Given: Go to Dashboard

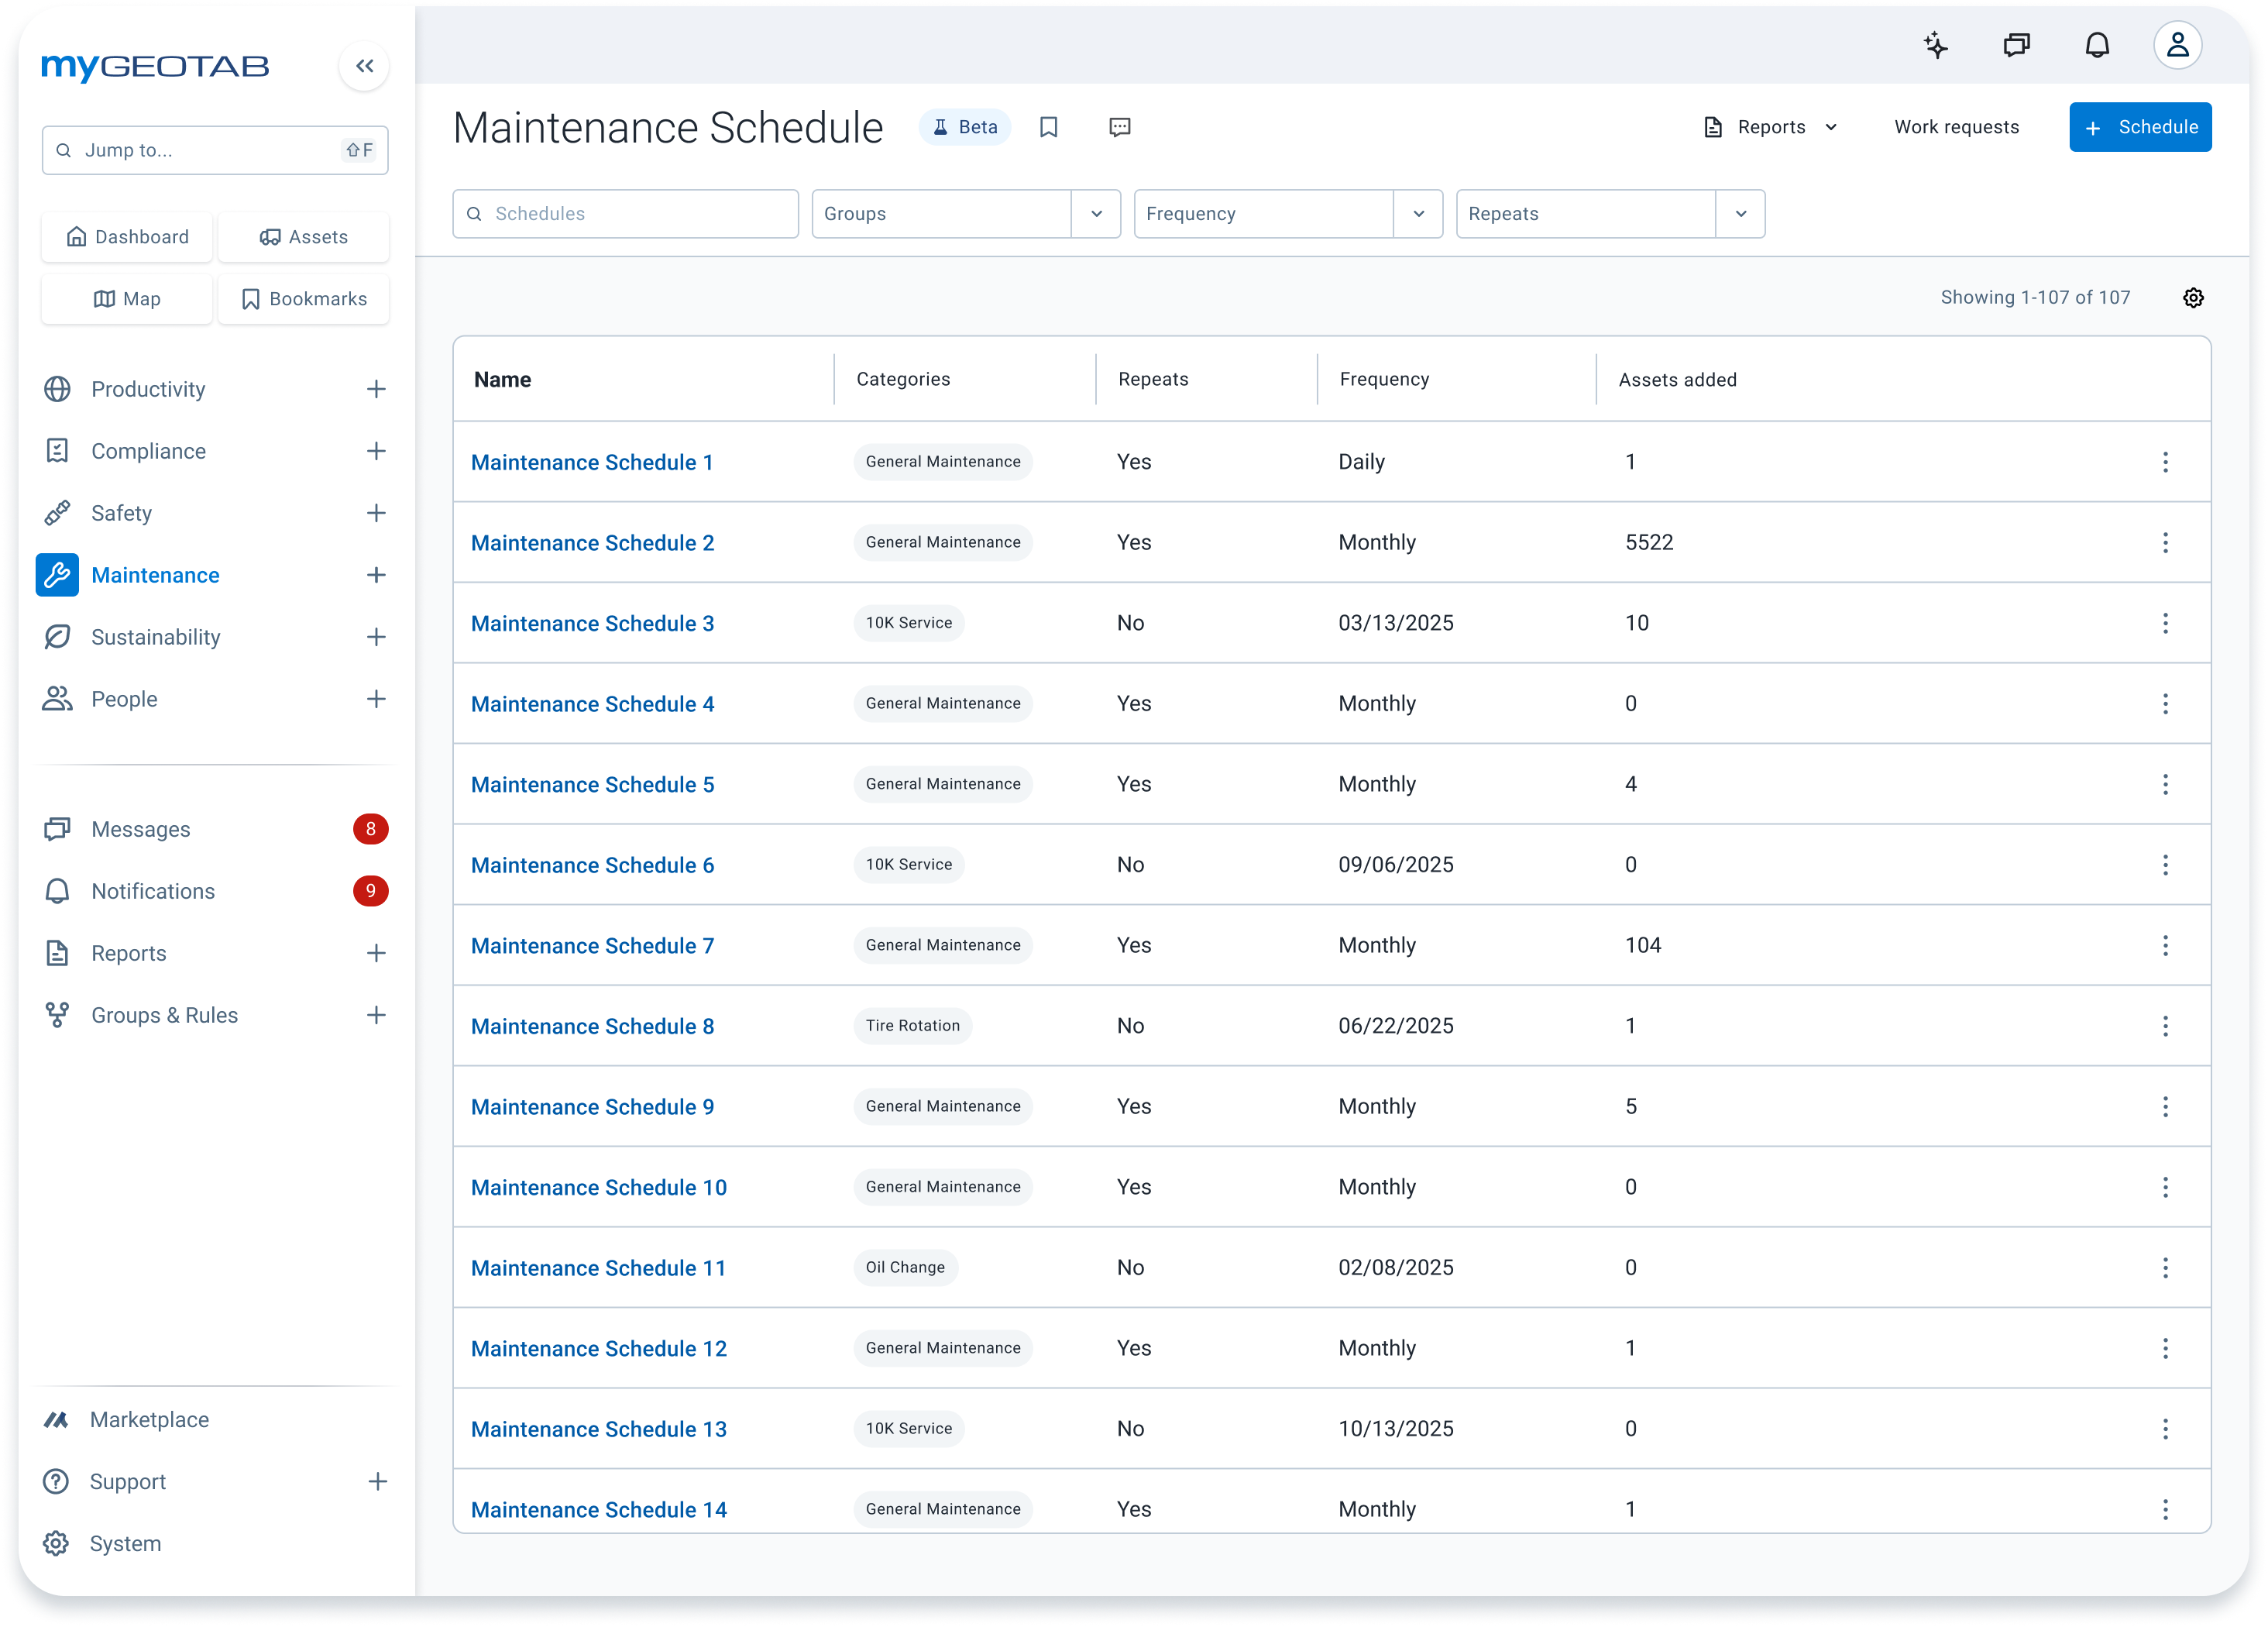Looking at the screenshot, I should [127, 237].
